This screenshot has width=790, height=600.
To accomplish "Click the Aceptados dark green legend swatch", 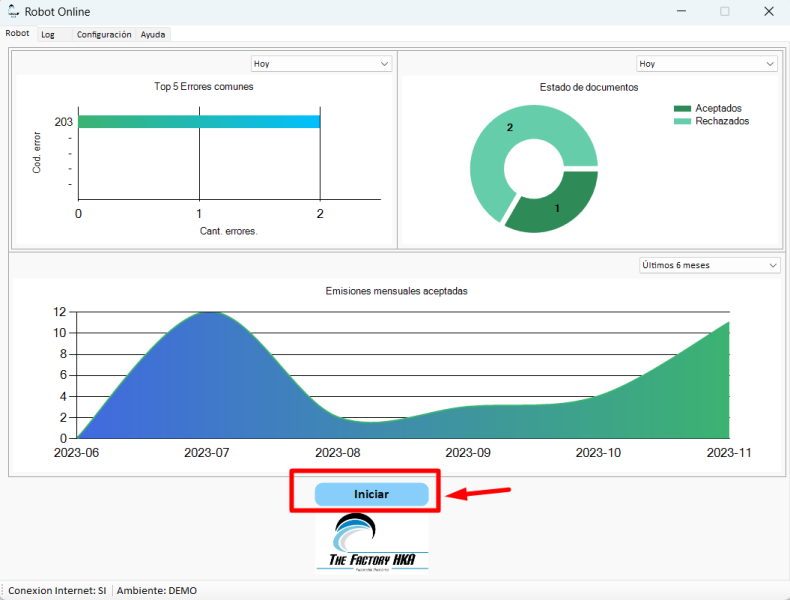I will tap(682, 108).
